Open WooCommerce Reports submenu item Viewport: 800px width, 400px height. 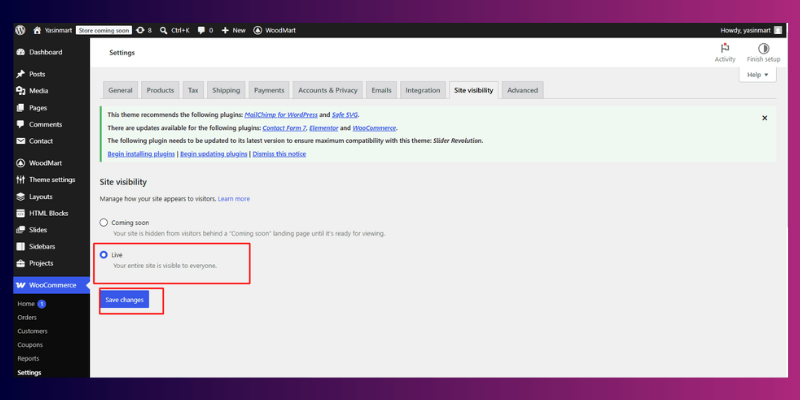(x=28, y=359)
